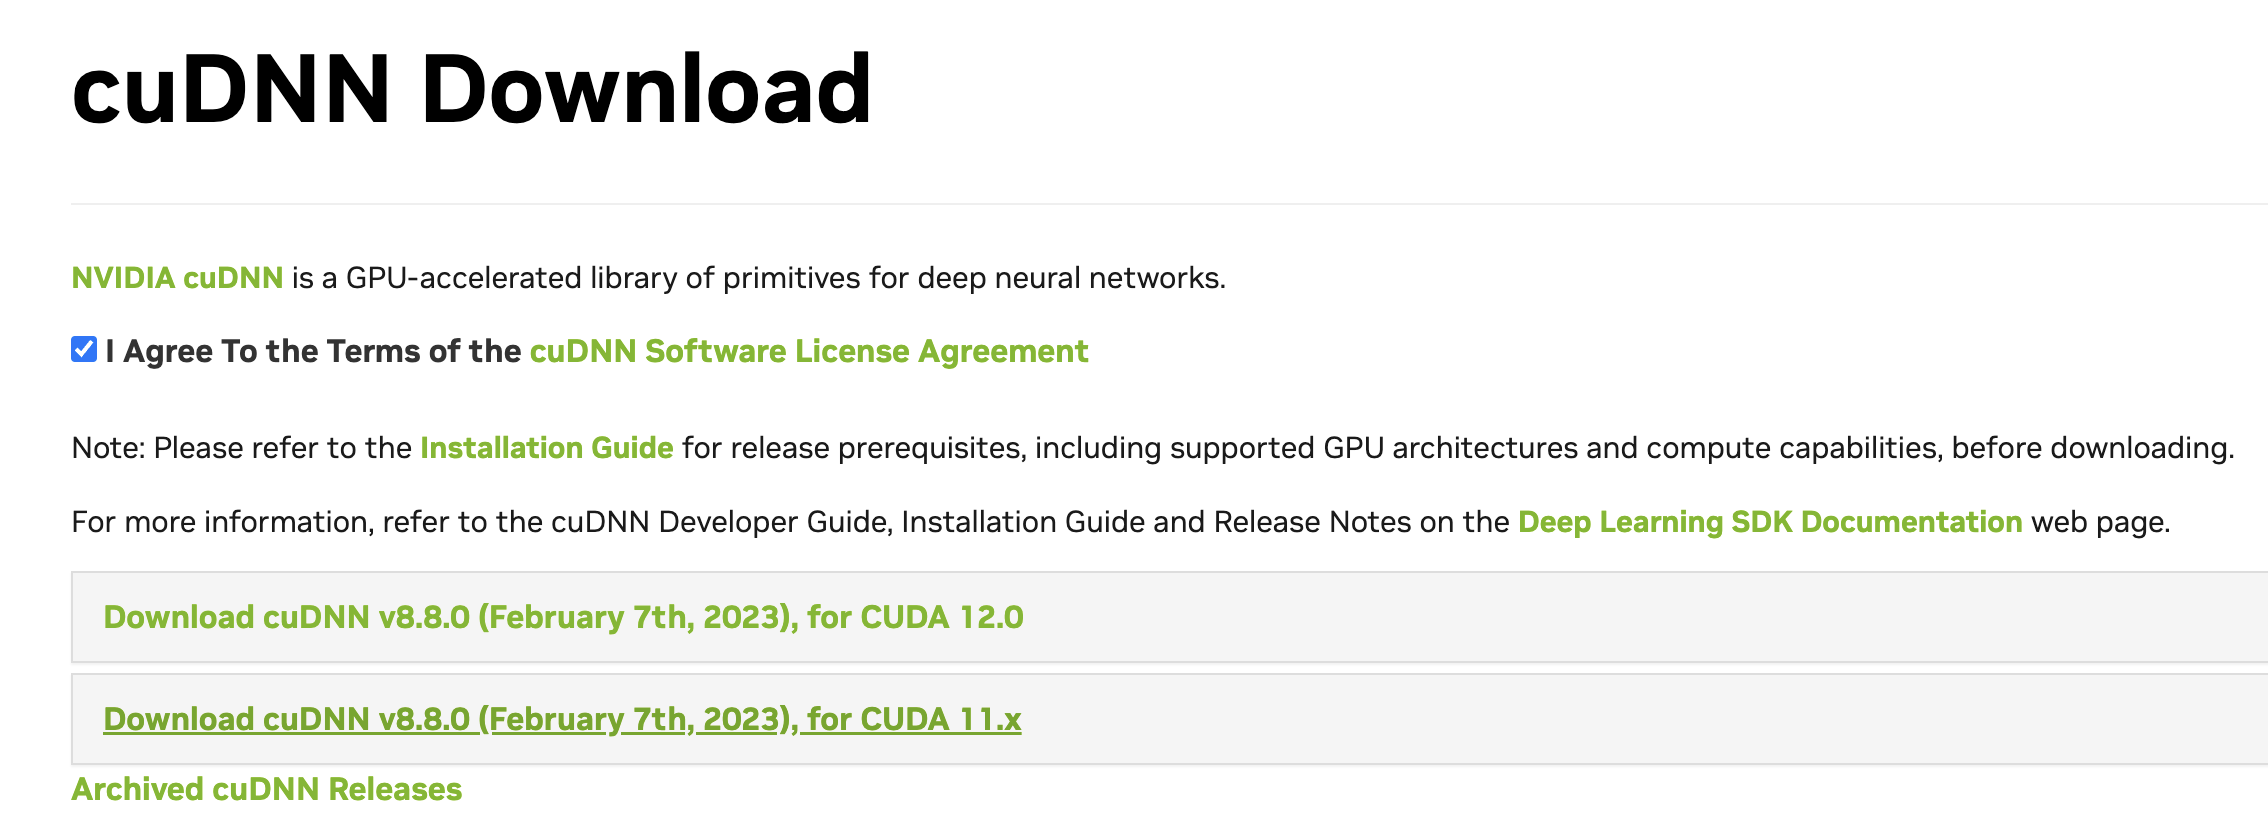Click the "I Agree To the Terms" label

[313, 352]
